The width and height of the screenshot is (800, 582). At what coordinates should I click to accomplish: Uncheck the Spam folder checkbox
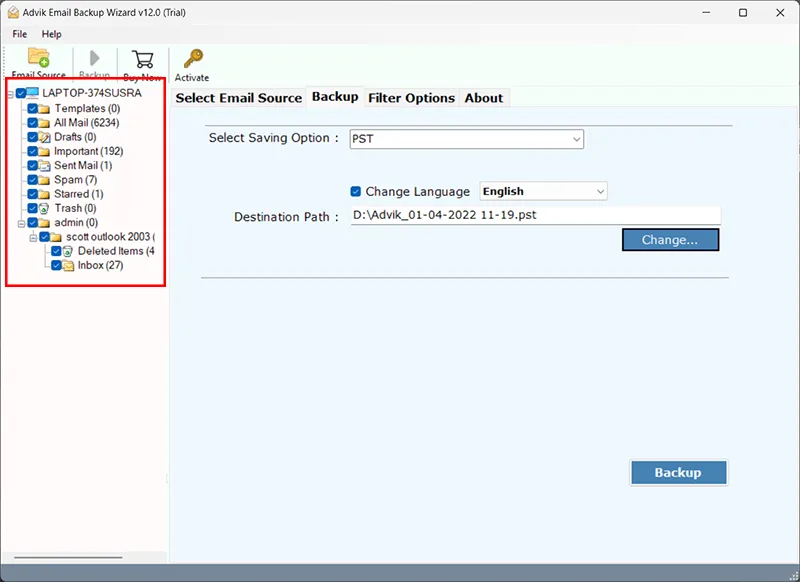[x=33, y=180]
